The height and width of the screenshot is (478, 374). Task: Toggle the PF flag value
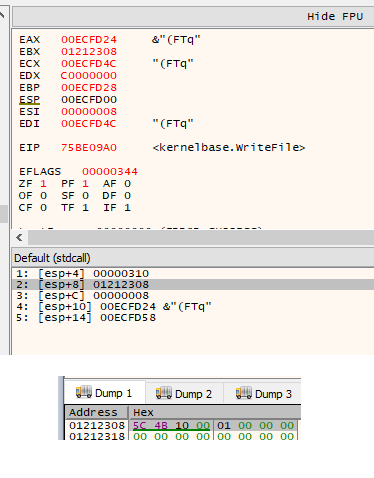tap(85, 184)
